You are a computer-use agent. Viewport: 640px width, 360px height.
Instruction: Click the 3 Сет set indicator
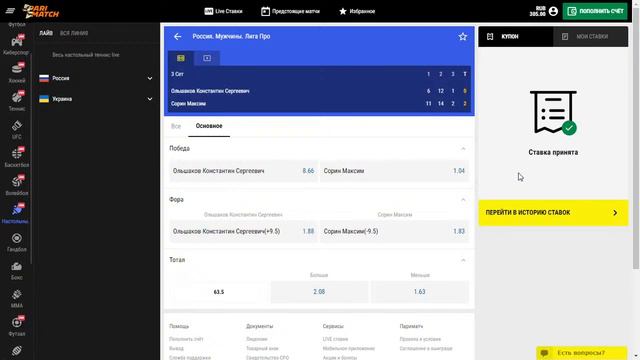(x=177, y=74)
